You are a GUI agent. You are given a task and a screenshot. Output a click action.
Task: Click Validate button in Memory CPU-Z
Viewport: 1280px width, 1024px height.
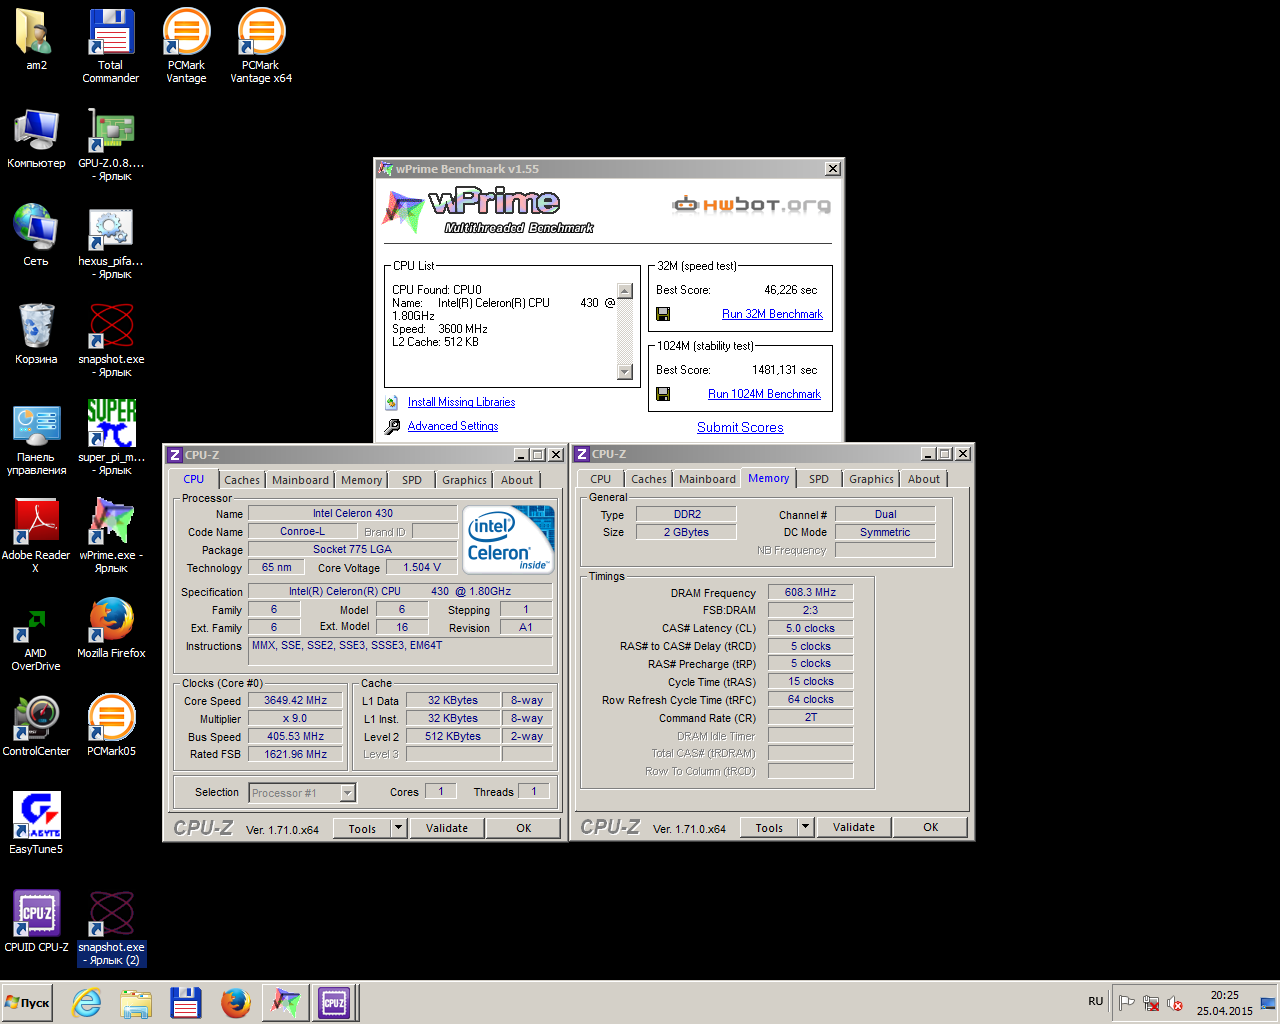pyautogui.click(x=854, y=827)
